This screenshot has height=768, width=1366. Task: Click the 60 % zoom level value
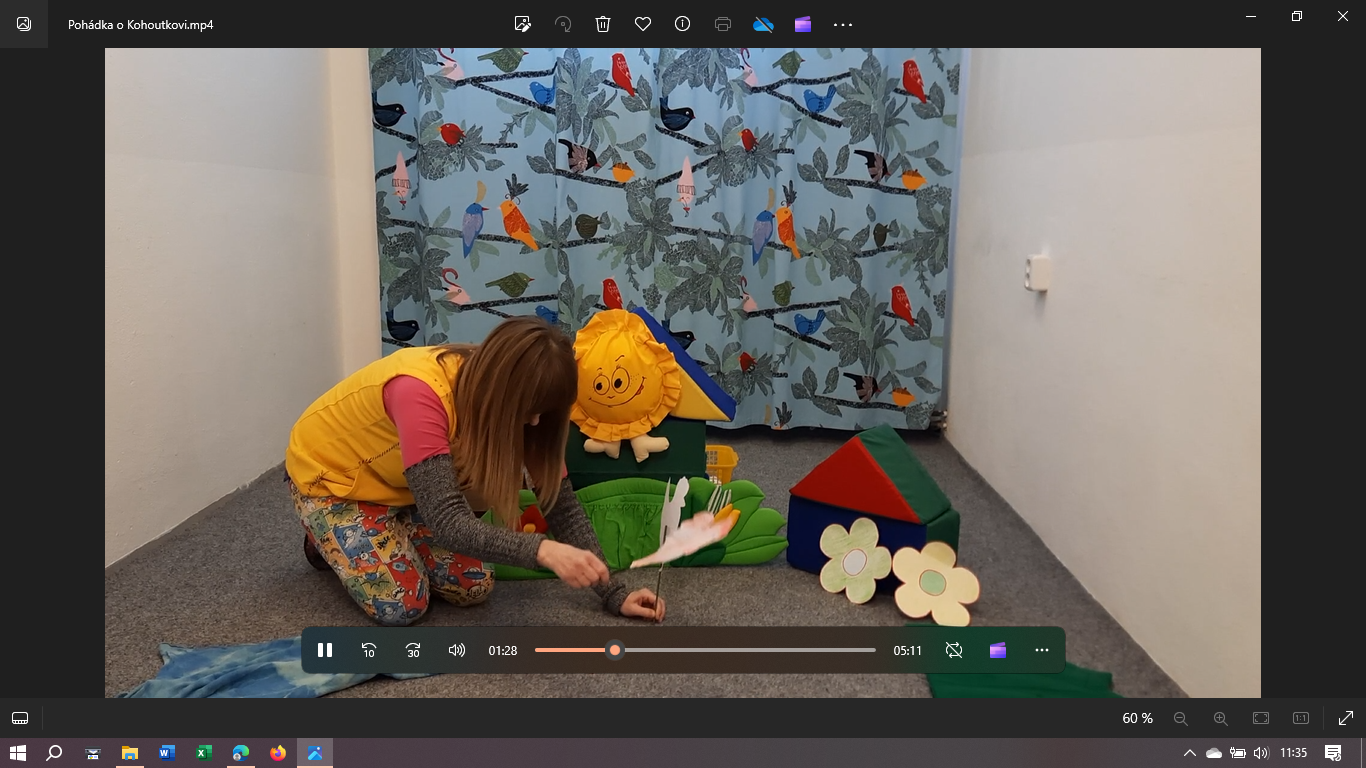point(1137,718)
